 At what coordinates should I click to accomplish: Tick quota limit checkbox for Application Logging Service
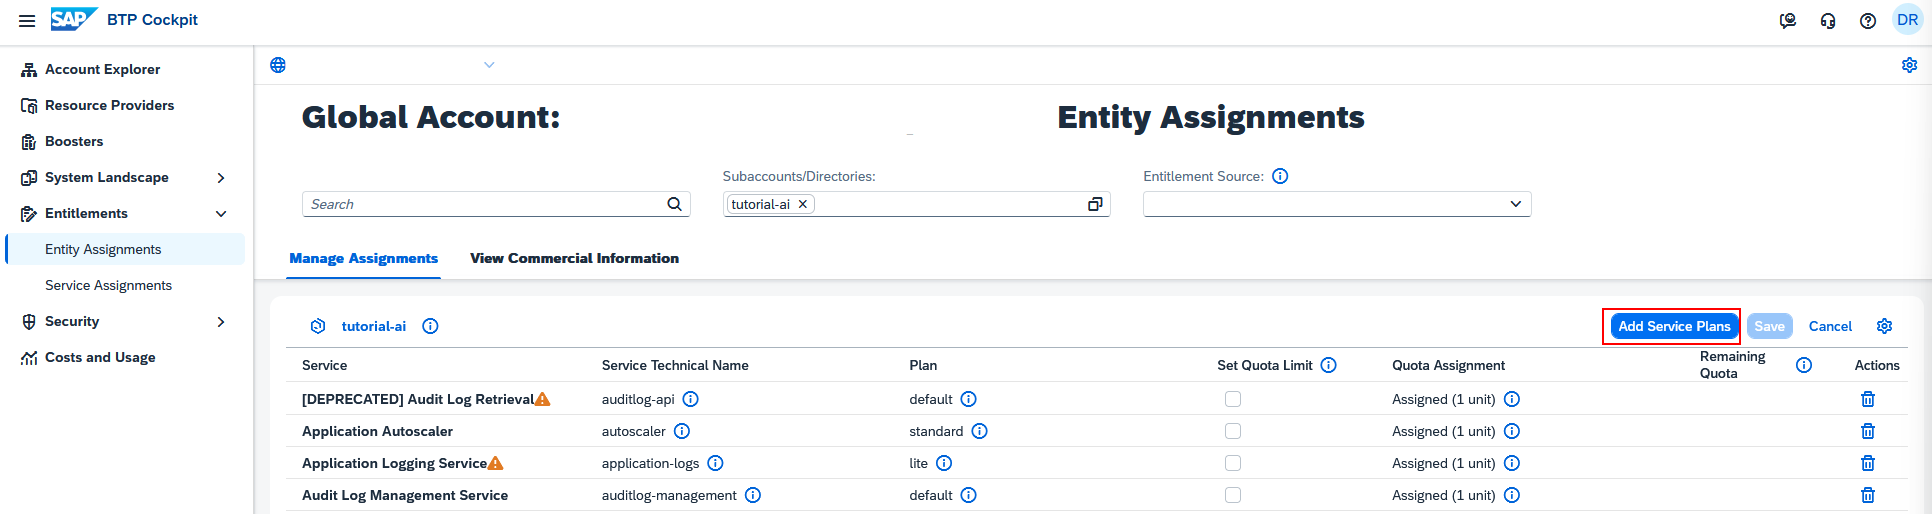click(x=1233, y=463)
